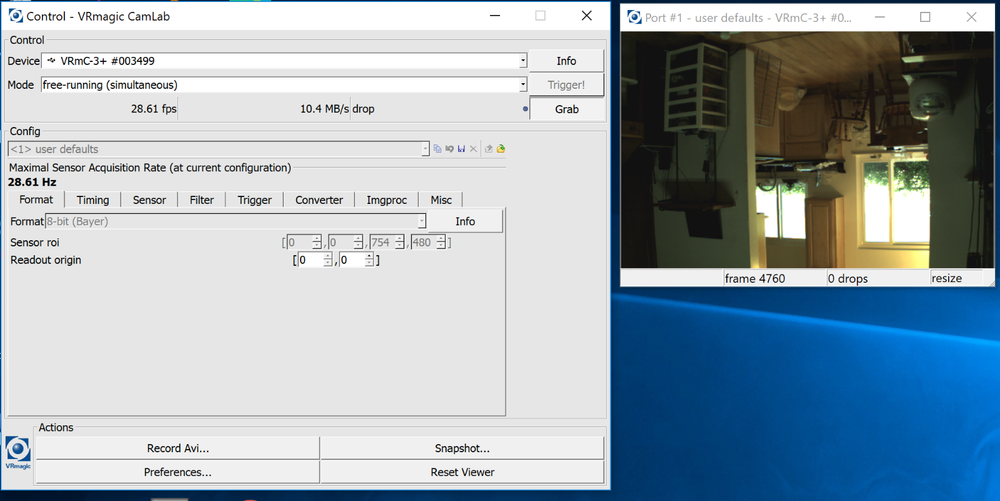This screenshot has width=1000, height=501.
Task: Select the Format tab
Action: tap(36, 200)
